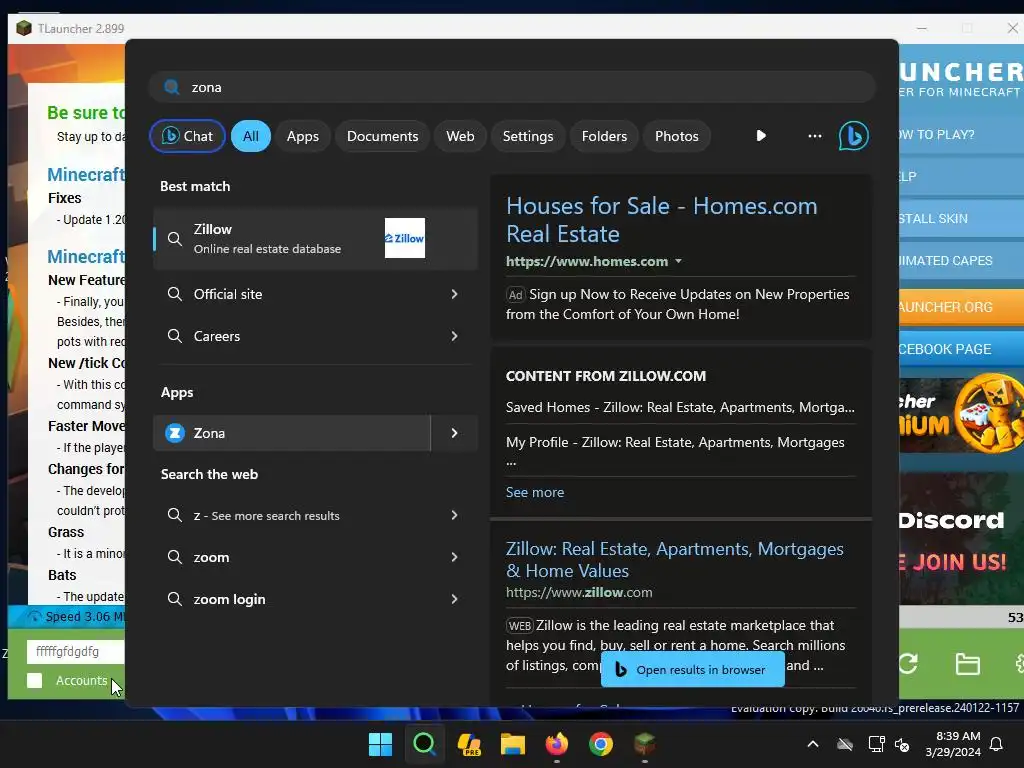
Task: Click the play arrow to show more filters
Action: [761, 136]
